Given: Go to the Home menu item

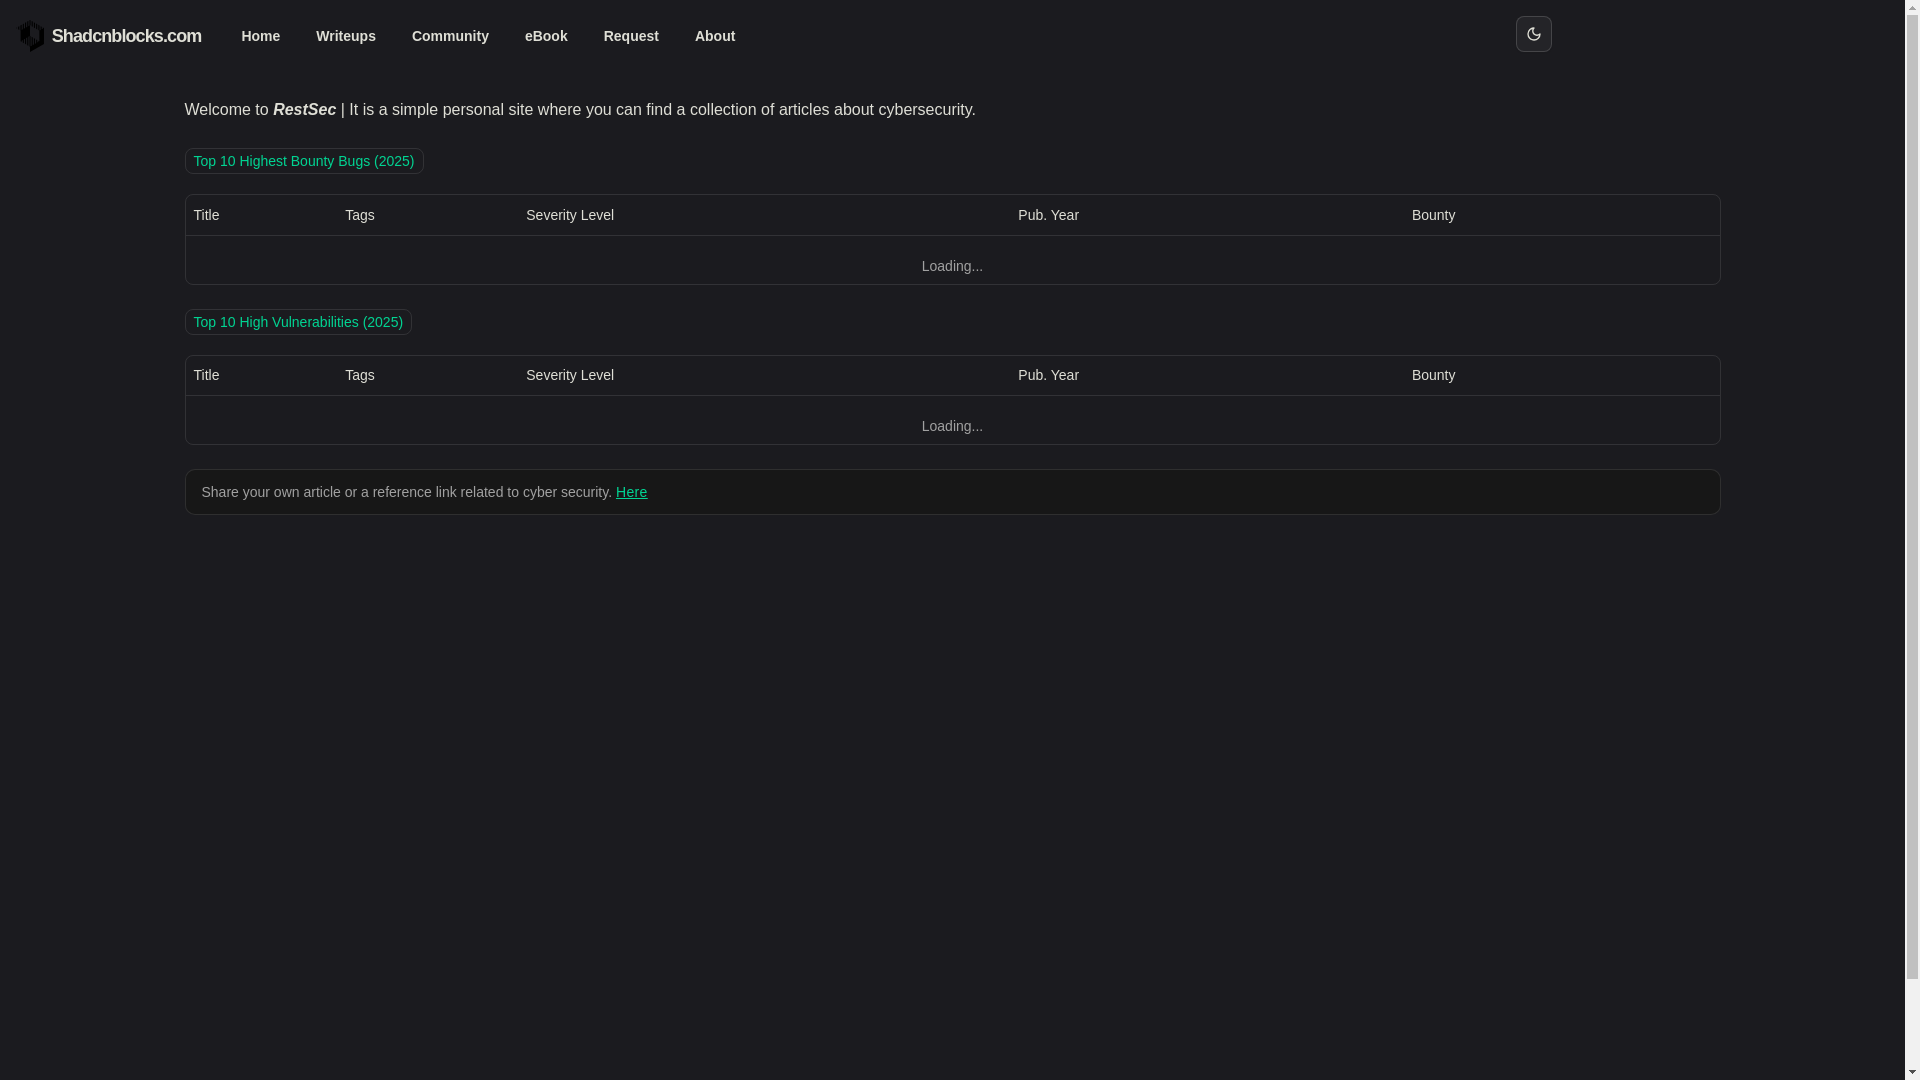Looking at the screenshot, I should coord(260,36).
